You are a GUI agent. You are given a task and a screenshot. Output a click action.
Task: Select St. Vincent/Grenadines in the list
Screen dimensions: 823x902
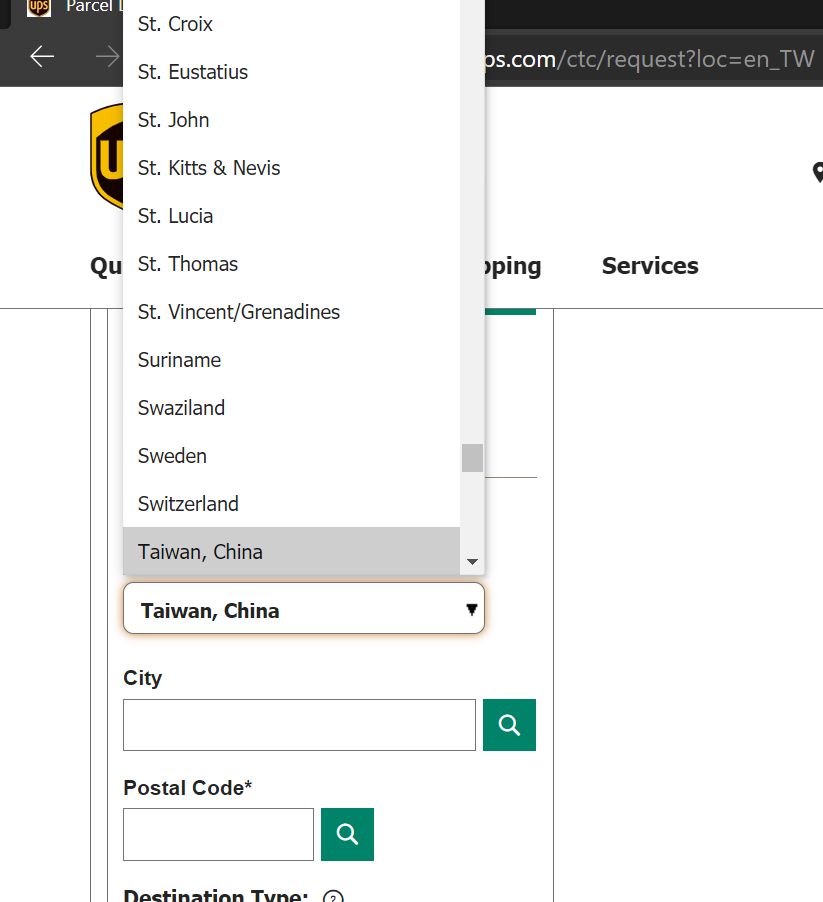238,312
